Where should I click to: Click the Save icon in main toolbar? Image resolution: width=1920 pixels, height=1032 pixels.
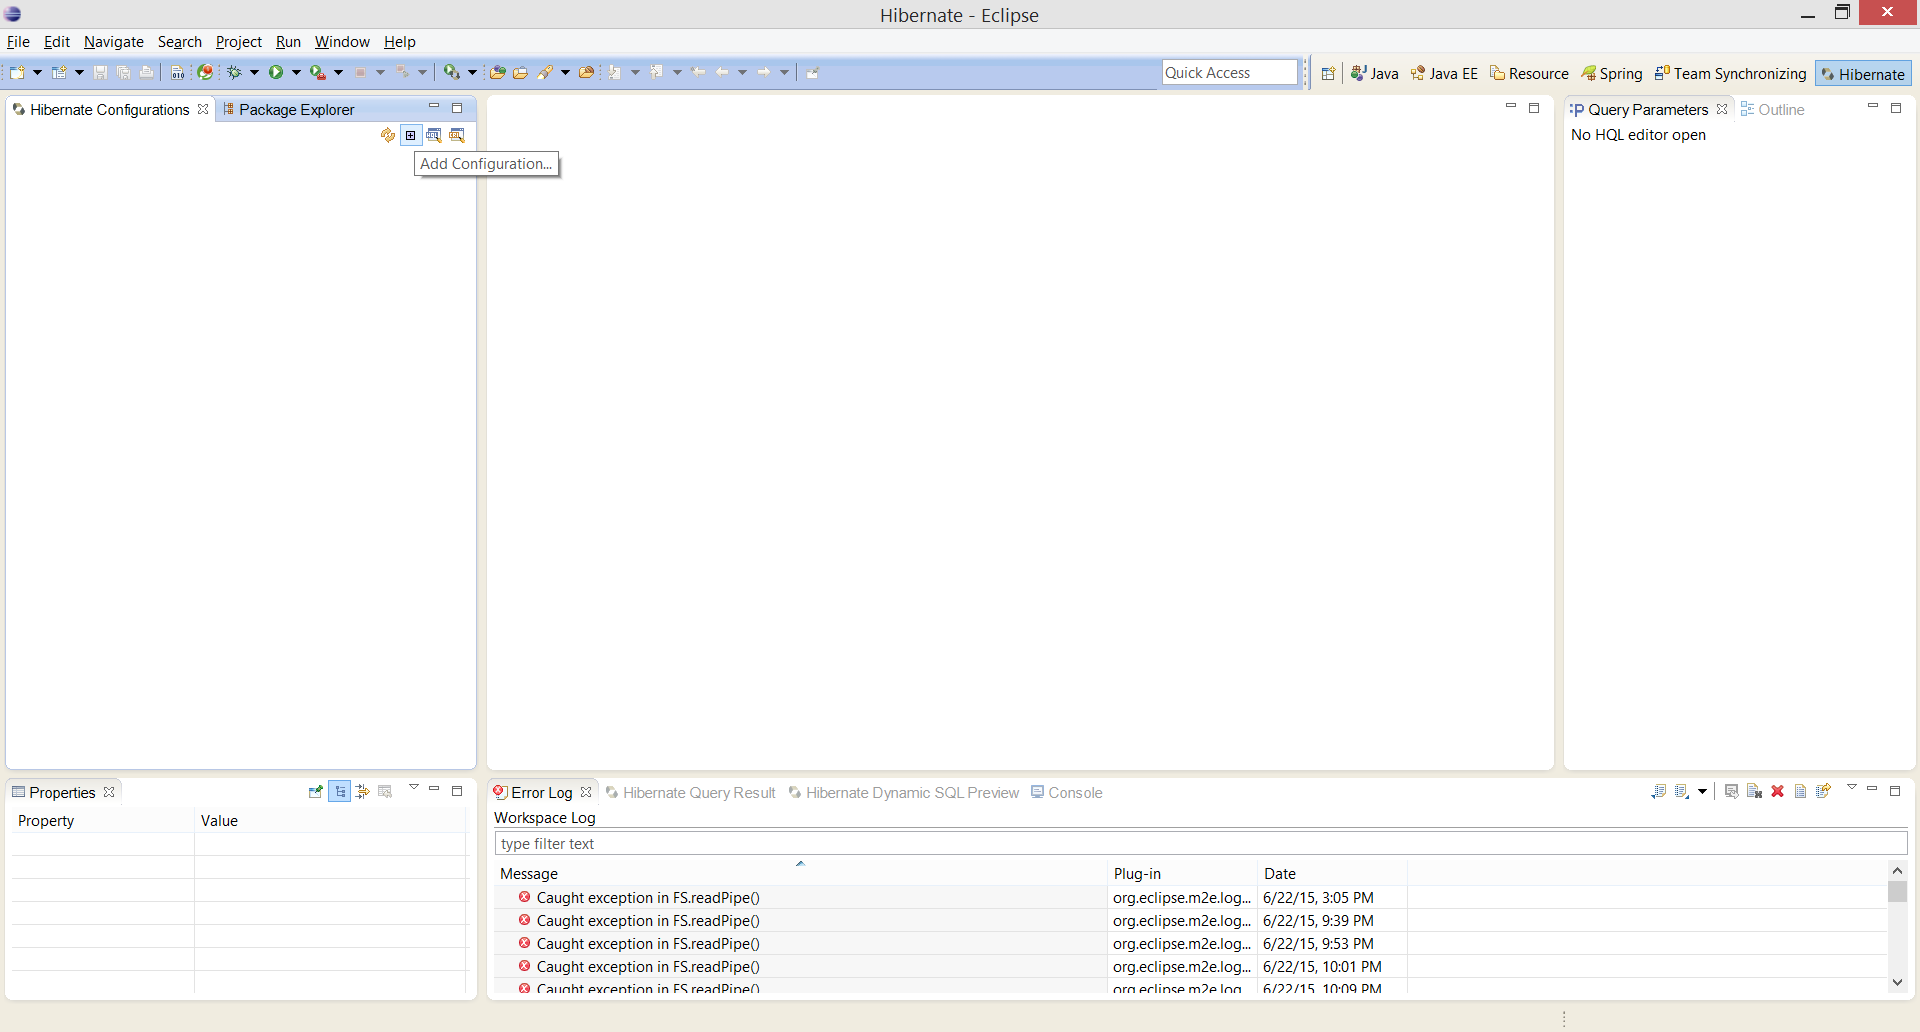(100, 72)
